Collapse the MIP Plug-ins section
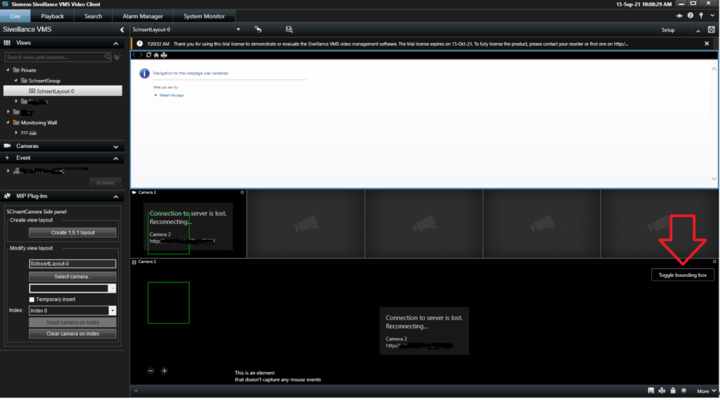 [116, 195]
